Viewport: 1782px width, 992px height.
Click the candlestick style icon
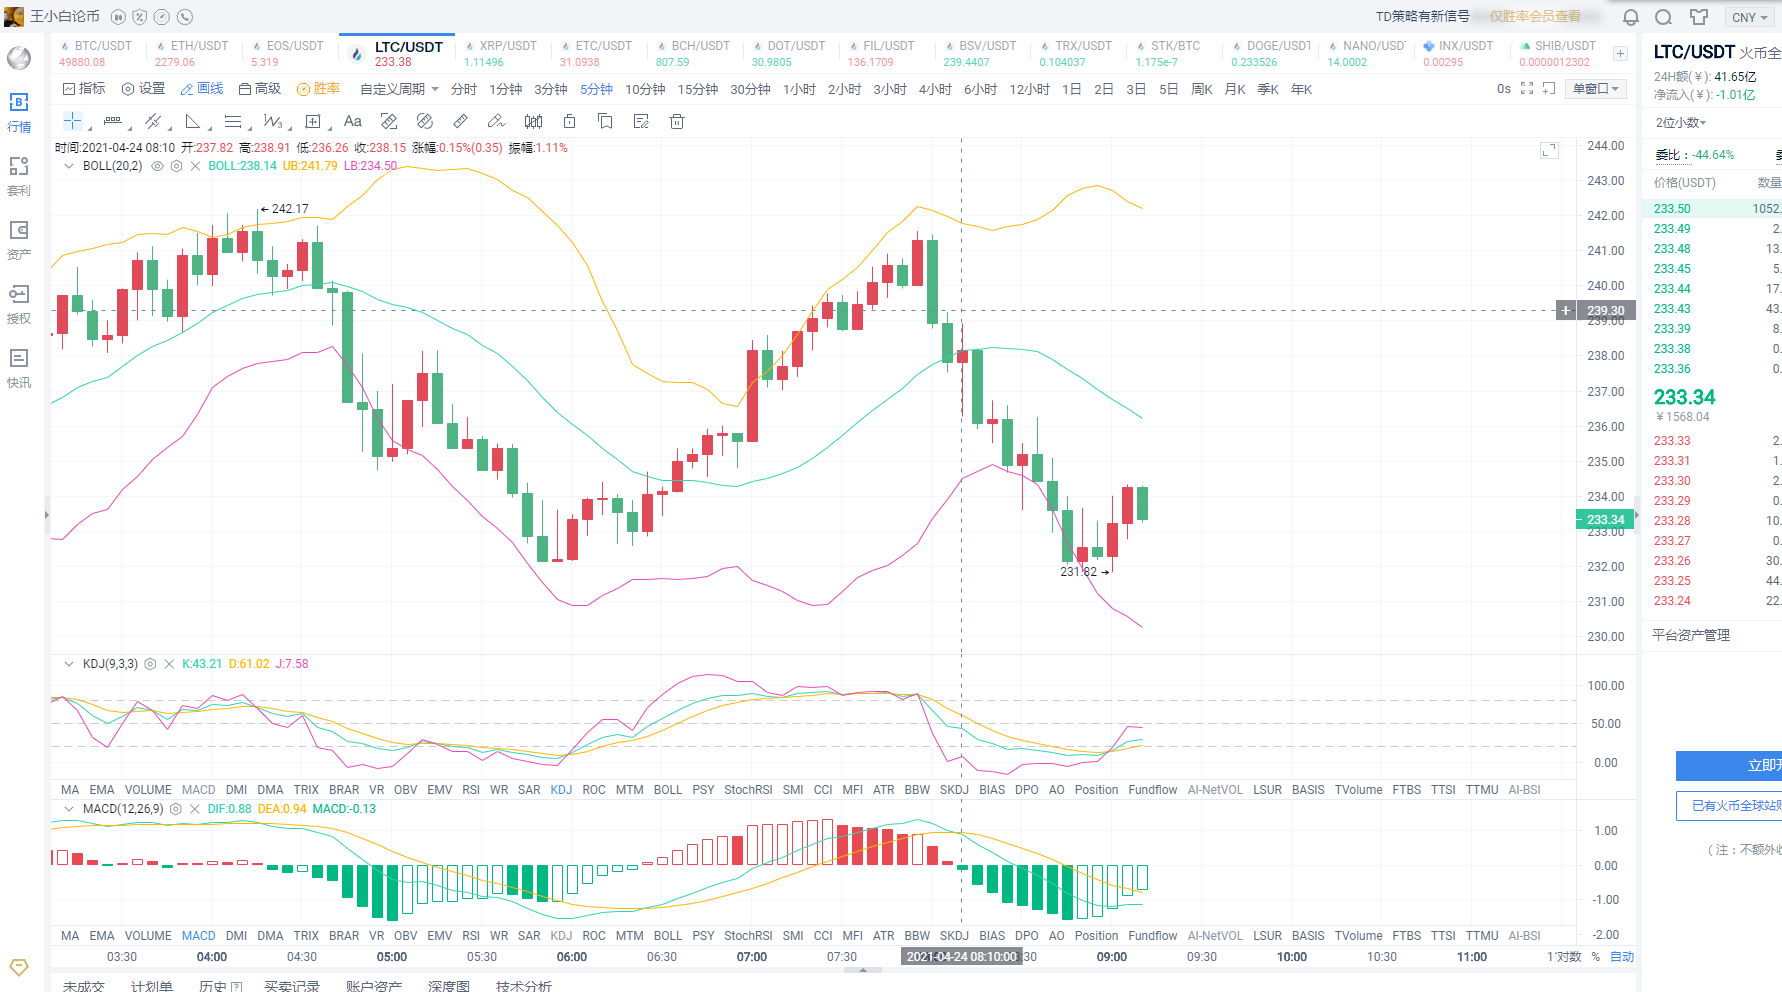pos(533,121)
